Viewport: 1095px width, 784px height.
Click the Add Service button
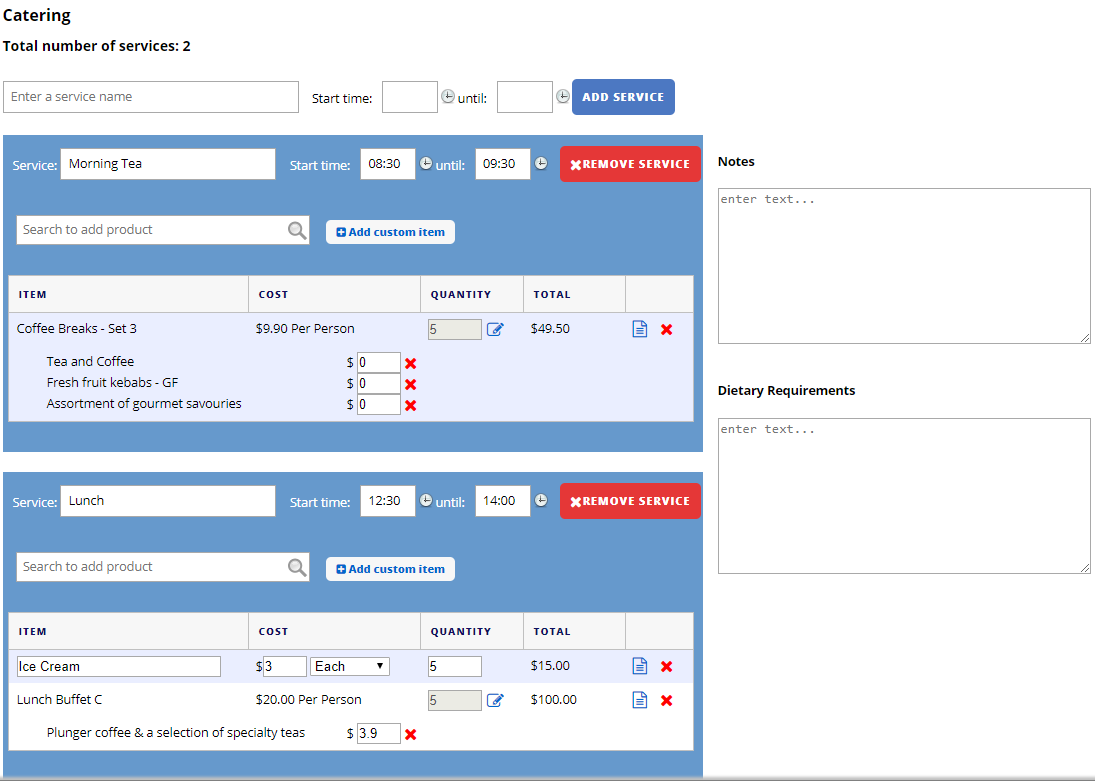click(x=623, y=97)
